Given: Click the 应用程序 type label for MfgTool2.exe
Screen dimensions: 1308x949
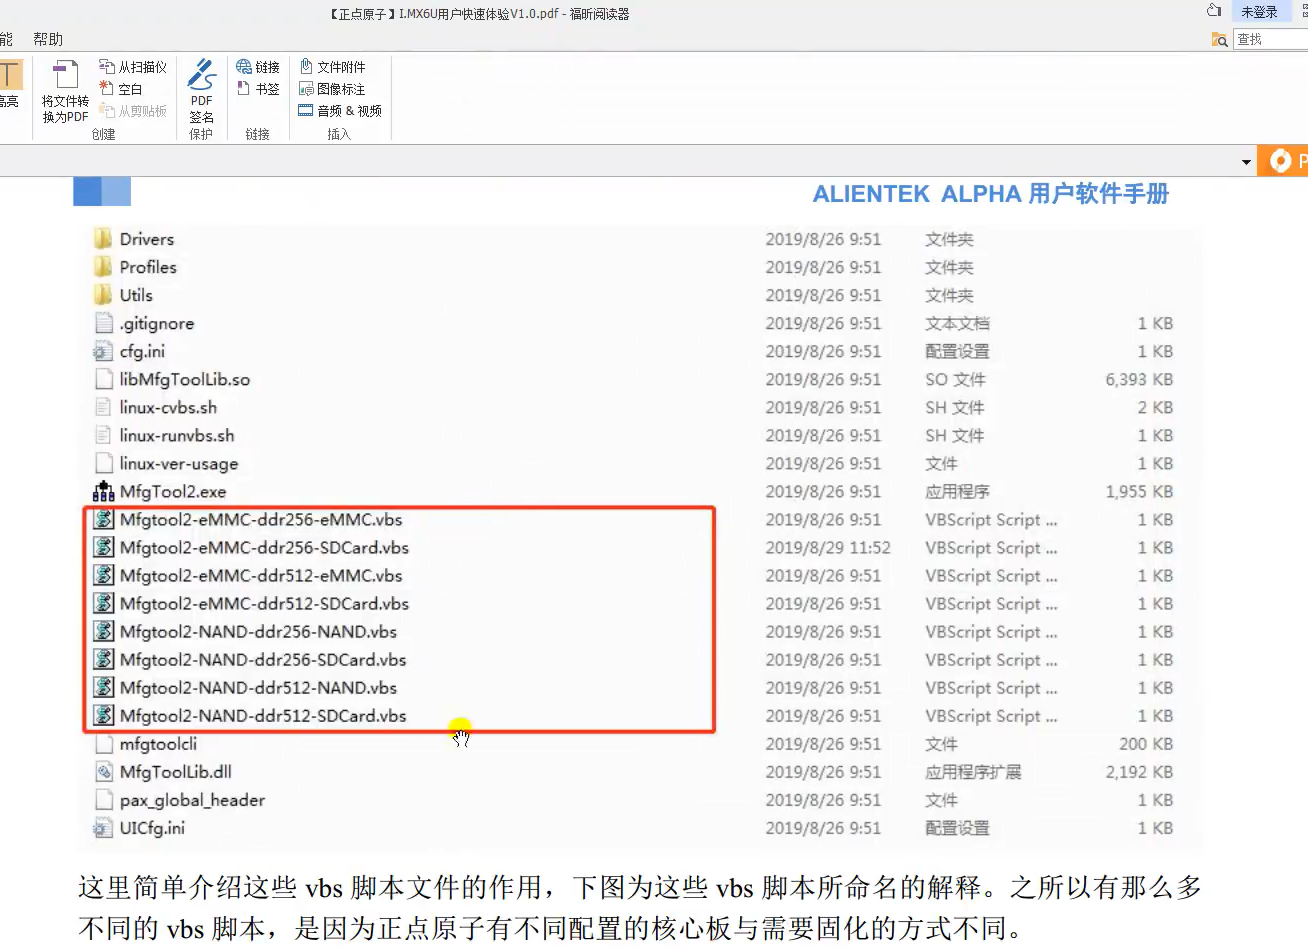Looking at the screenshot, I should [x=957, y=491].
